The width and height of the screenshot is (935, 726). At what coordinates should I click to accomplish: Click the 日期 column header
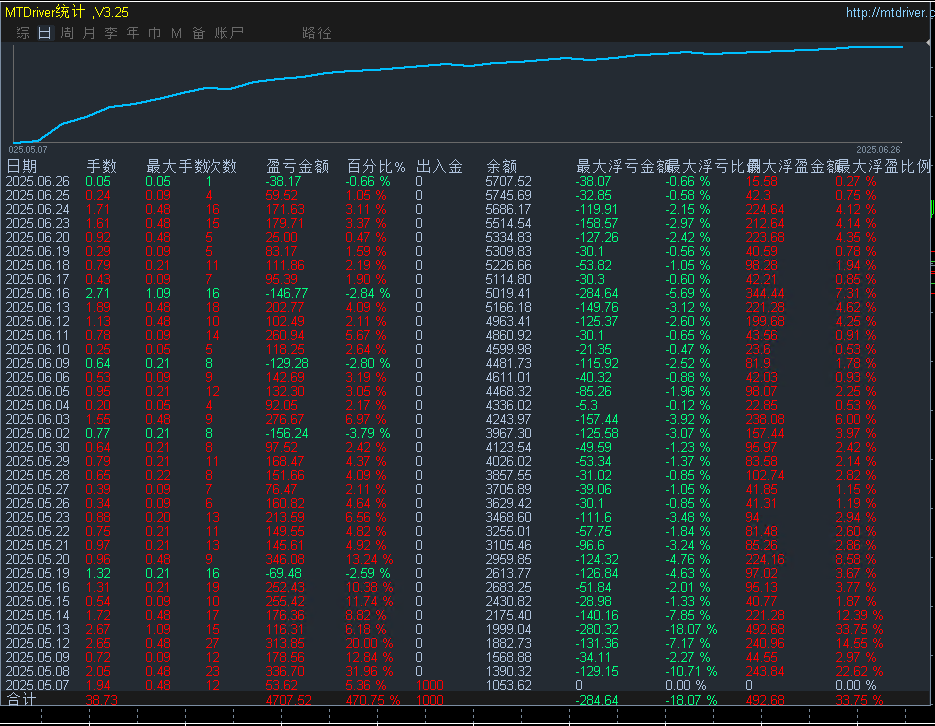(21, 166)
